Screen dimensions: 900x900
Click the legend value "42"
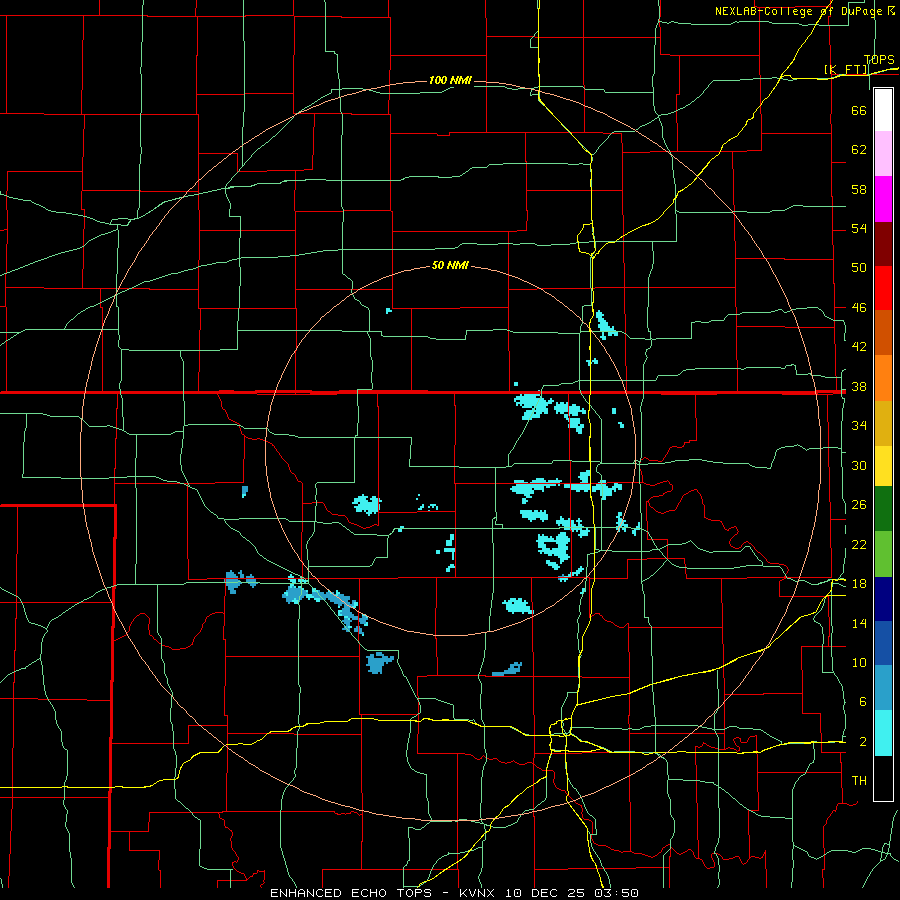point(859,347)
